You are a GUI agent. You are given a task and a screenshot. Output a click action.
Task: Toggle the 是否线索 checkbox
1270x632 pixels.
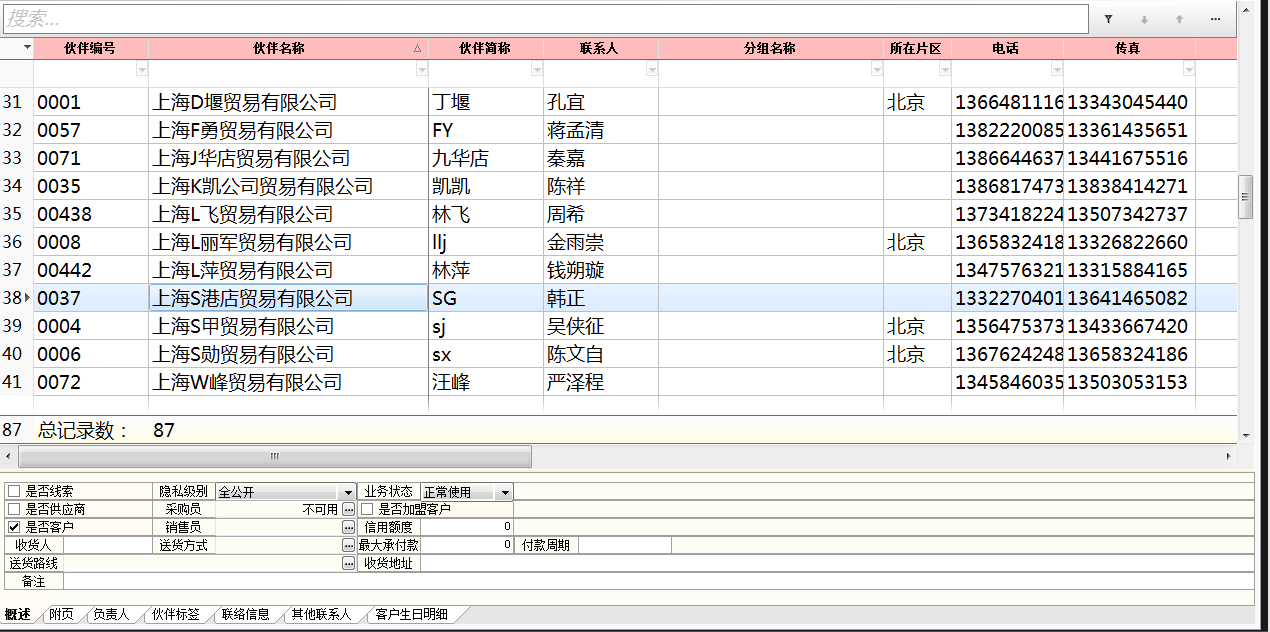pos(14,492)
